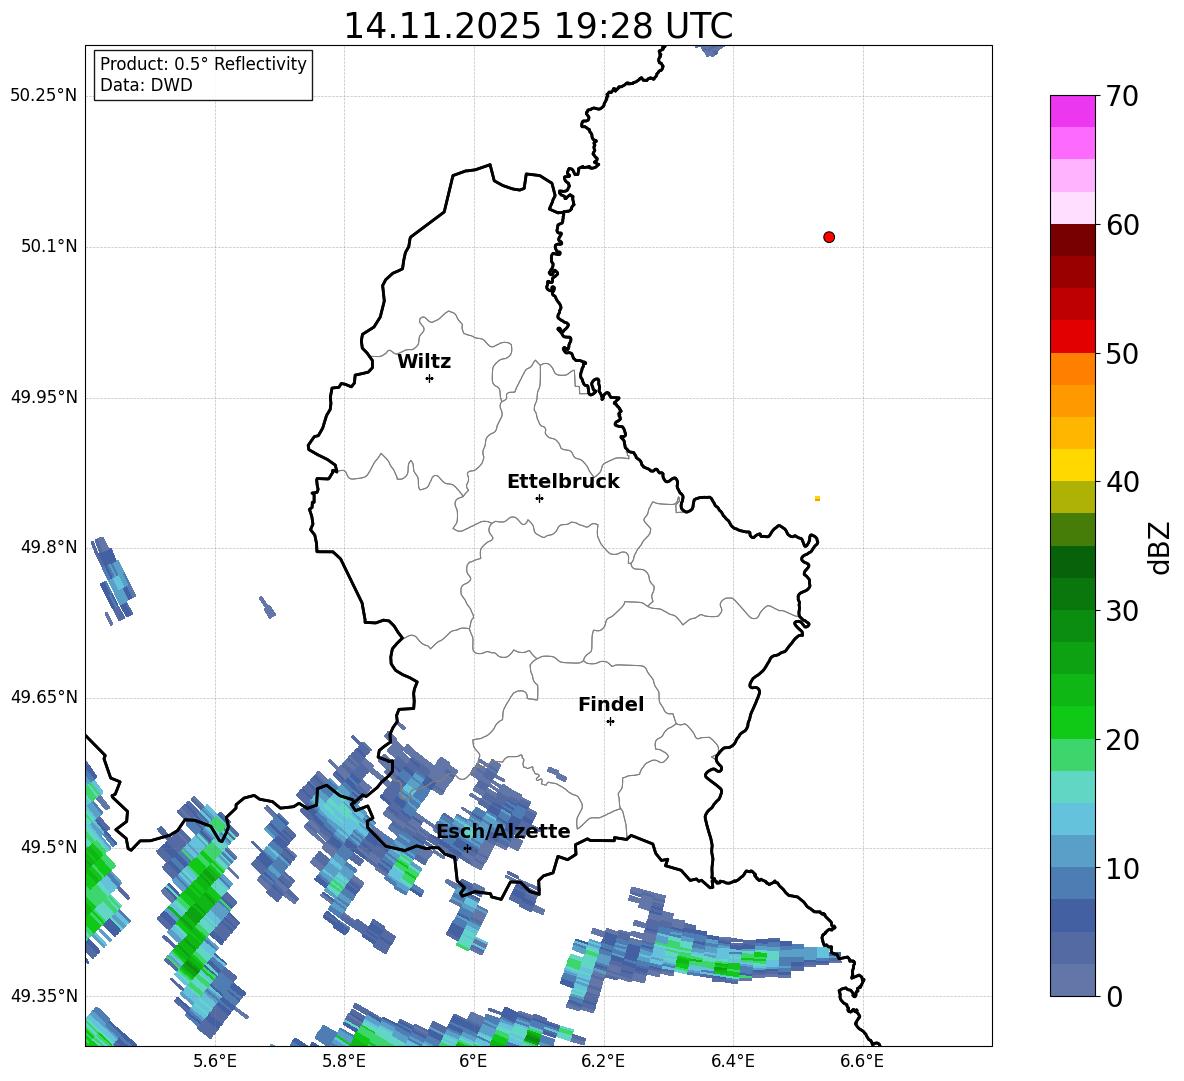Click the Wiltz city label
1184x1081 pixels.
tap(424, 362)
